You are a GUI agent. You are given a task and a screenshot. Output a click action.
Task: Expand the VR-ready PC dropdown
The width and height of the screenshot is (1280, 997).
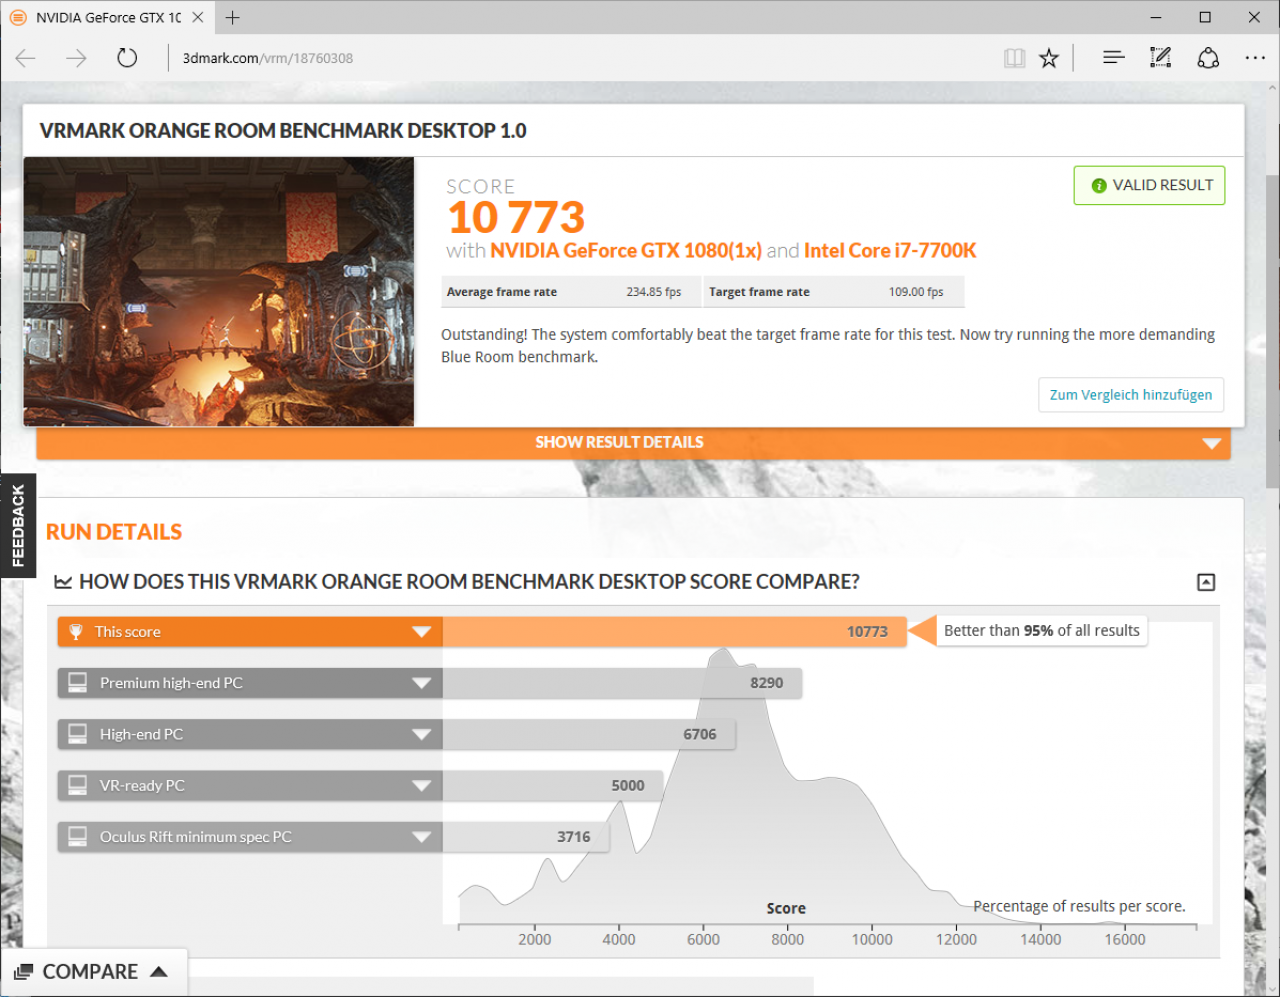pos(421,786)
